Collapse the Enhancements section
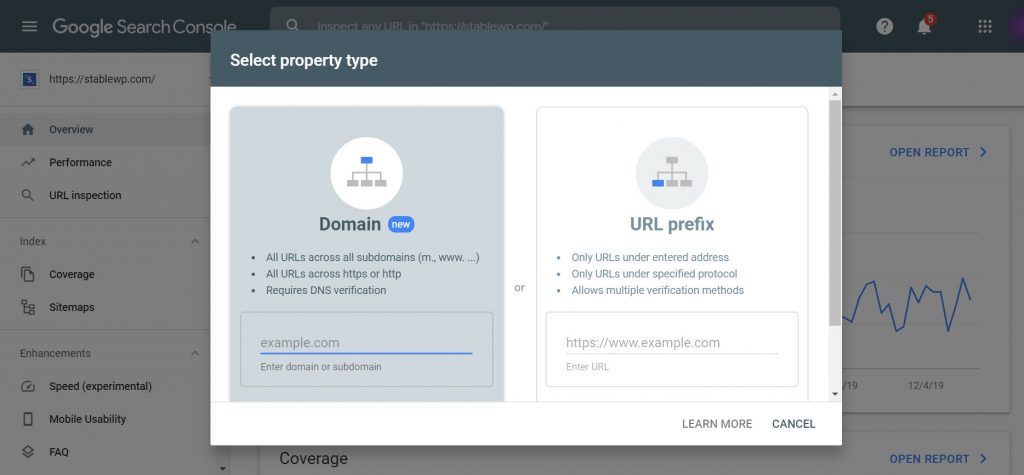This screenshot has width=1024, height=475. (195, 353)
